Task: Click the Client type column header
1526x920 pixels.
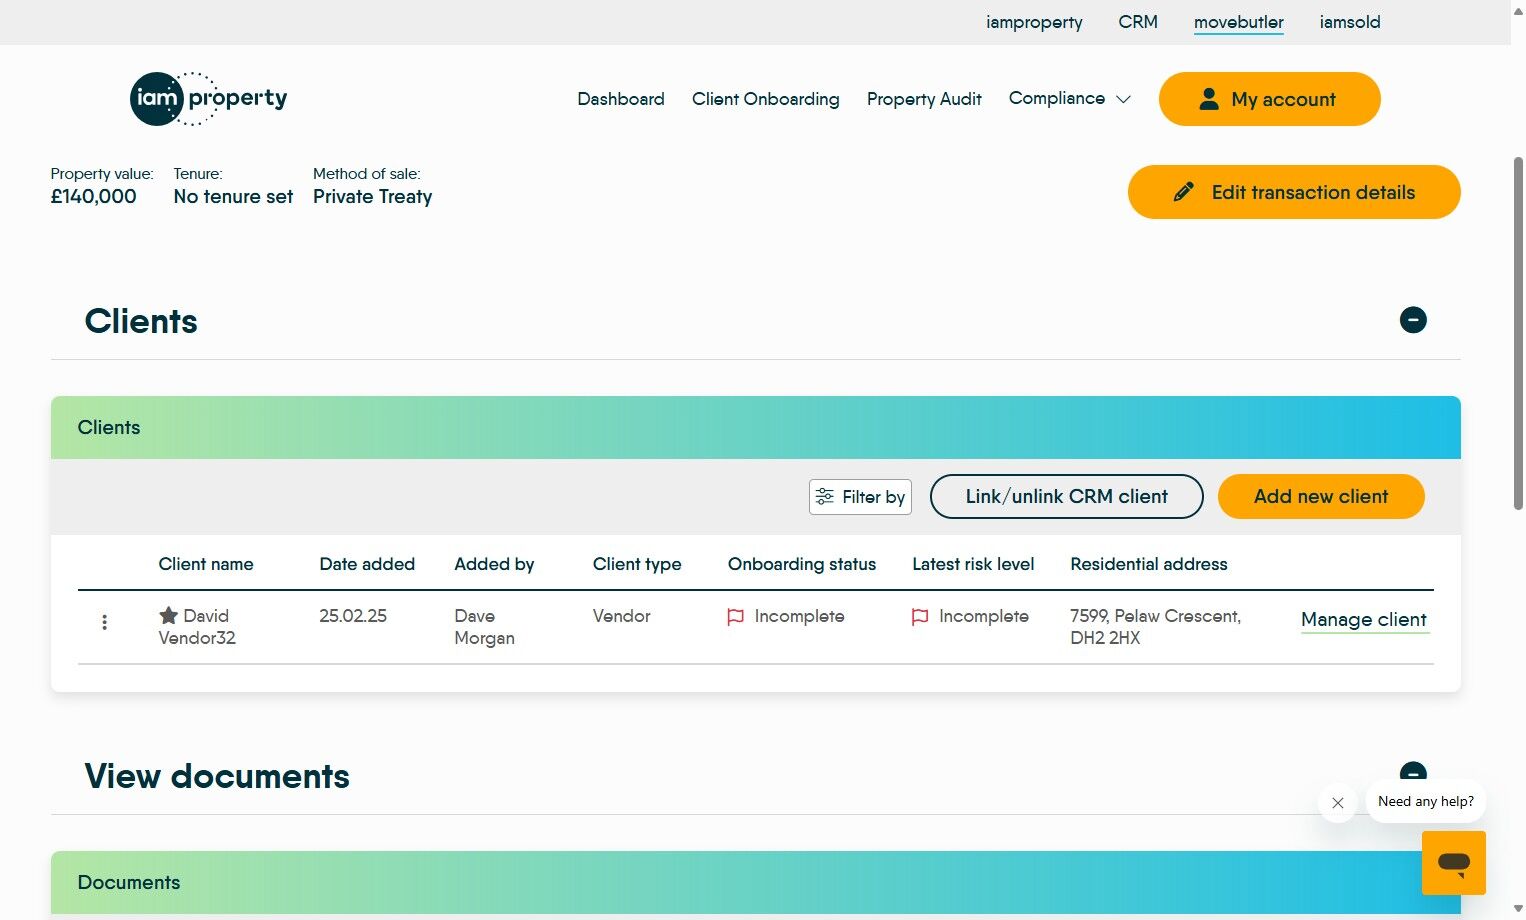Action: coord(637,564)
